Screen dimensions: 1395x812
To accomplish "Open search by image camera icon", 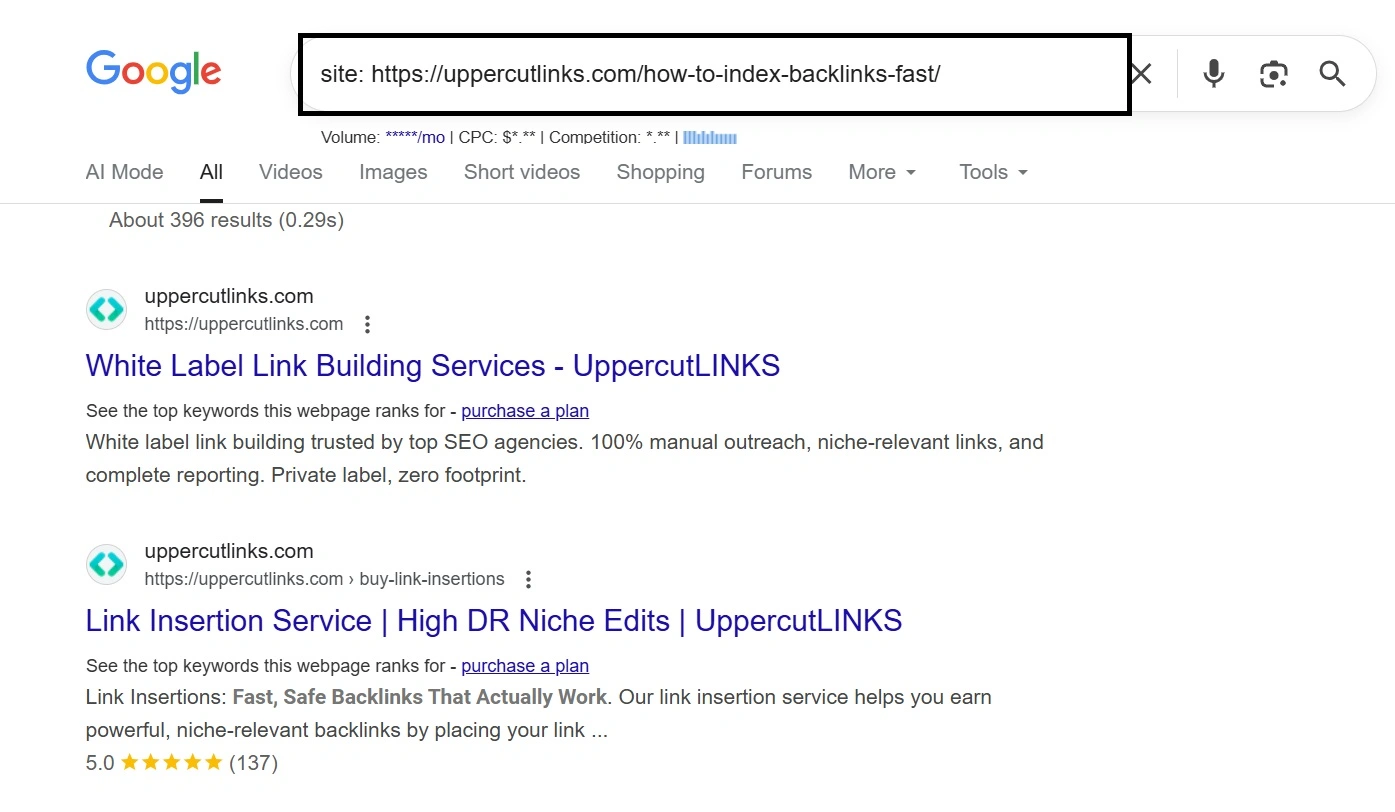I will point(1273,73).
